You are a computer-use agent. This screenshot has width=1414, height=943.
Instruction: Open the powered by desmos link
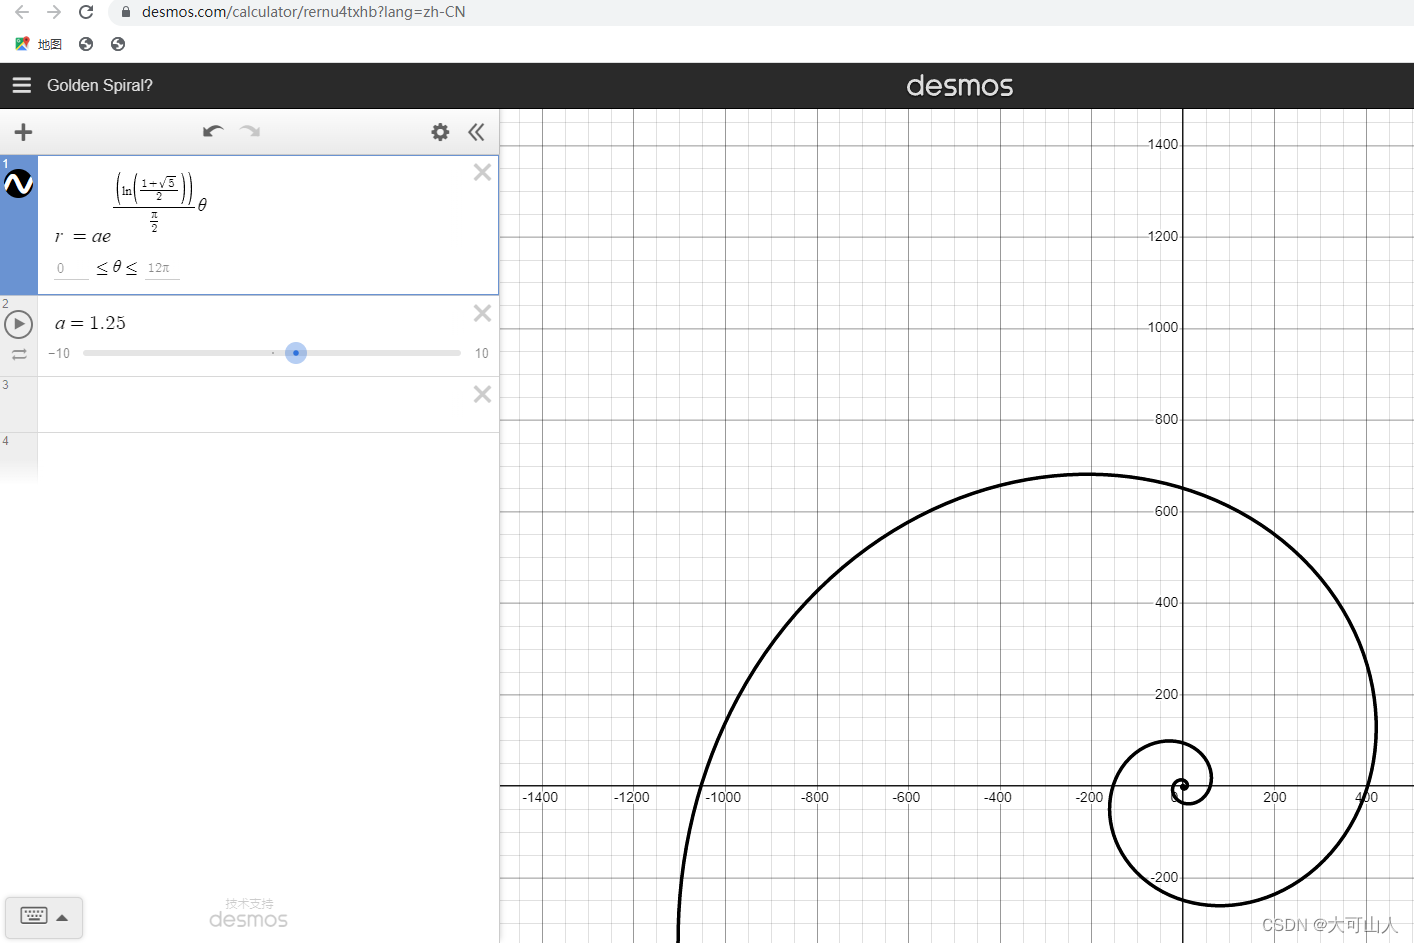point(249,914)
